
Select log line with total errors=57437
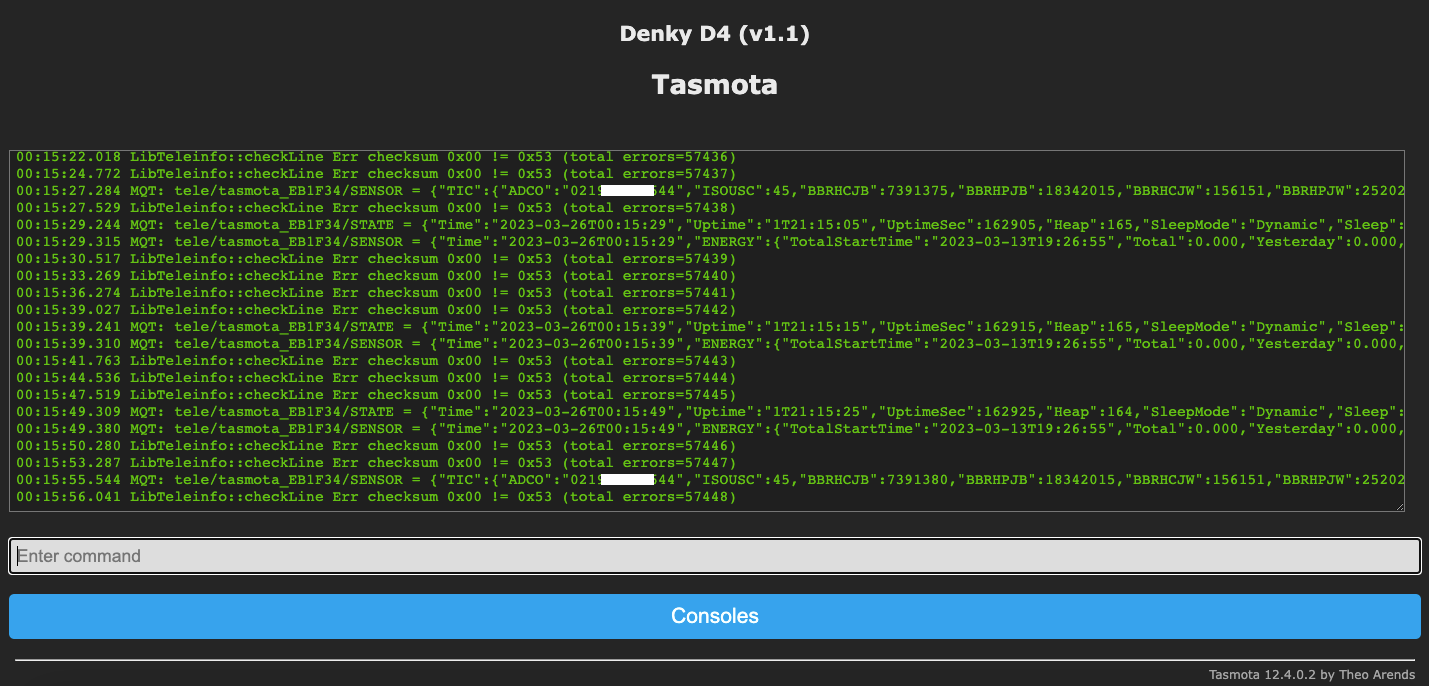tap(376, 174)
